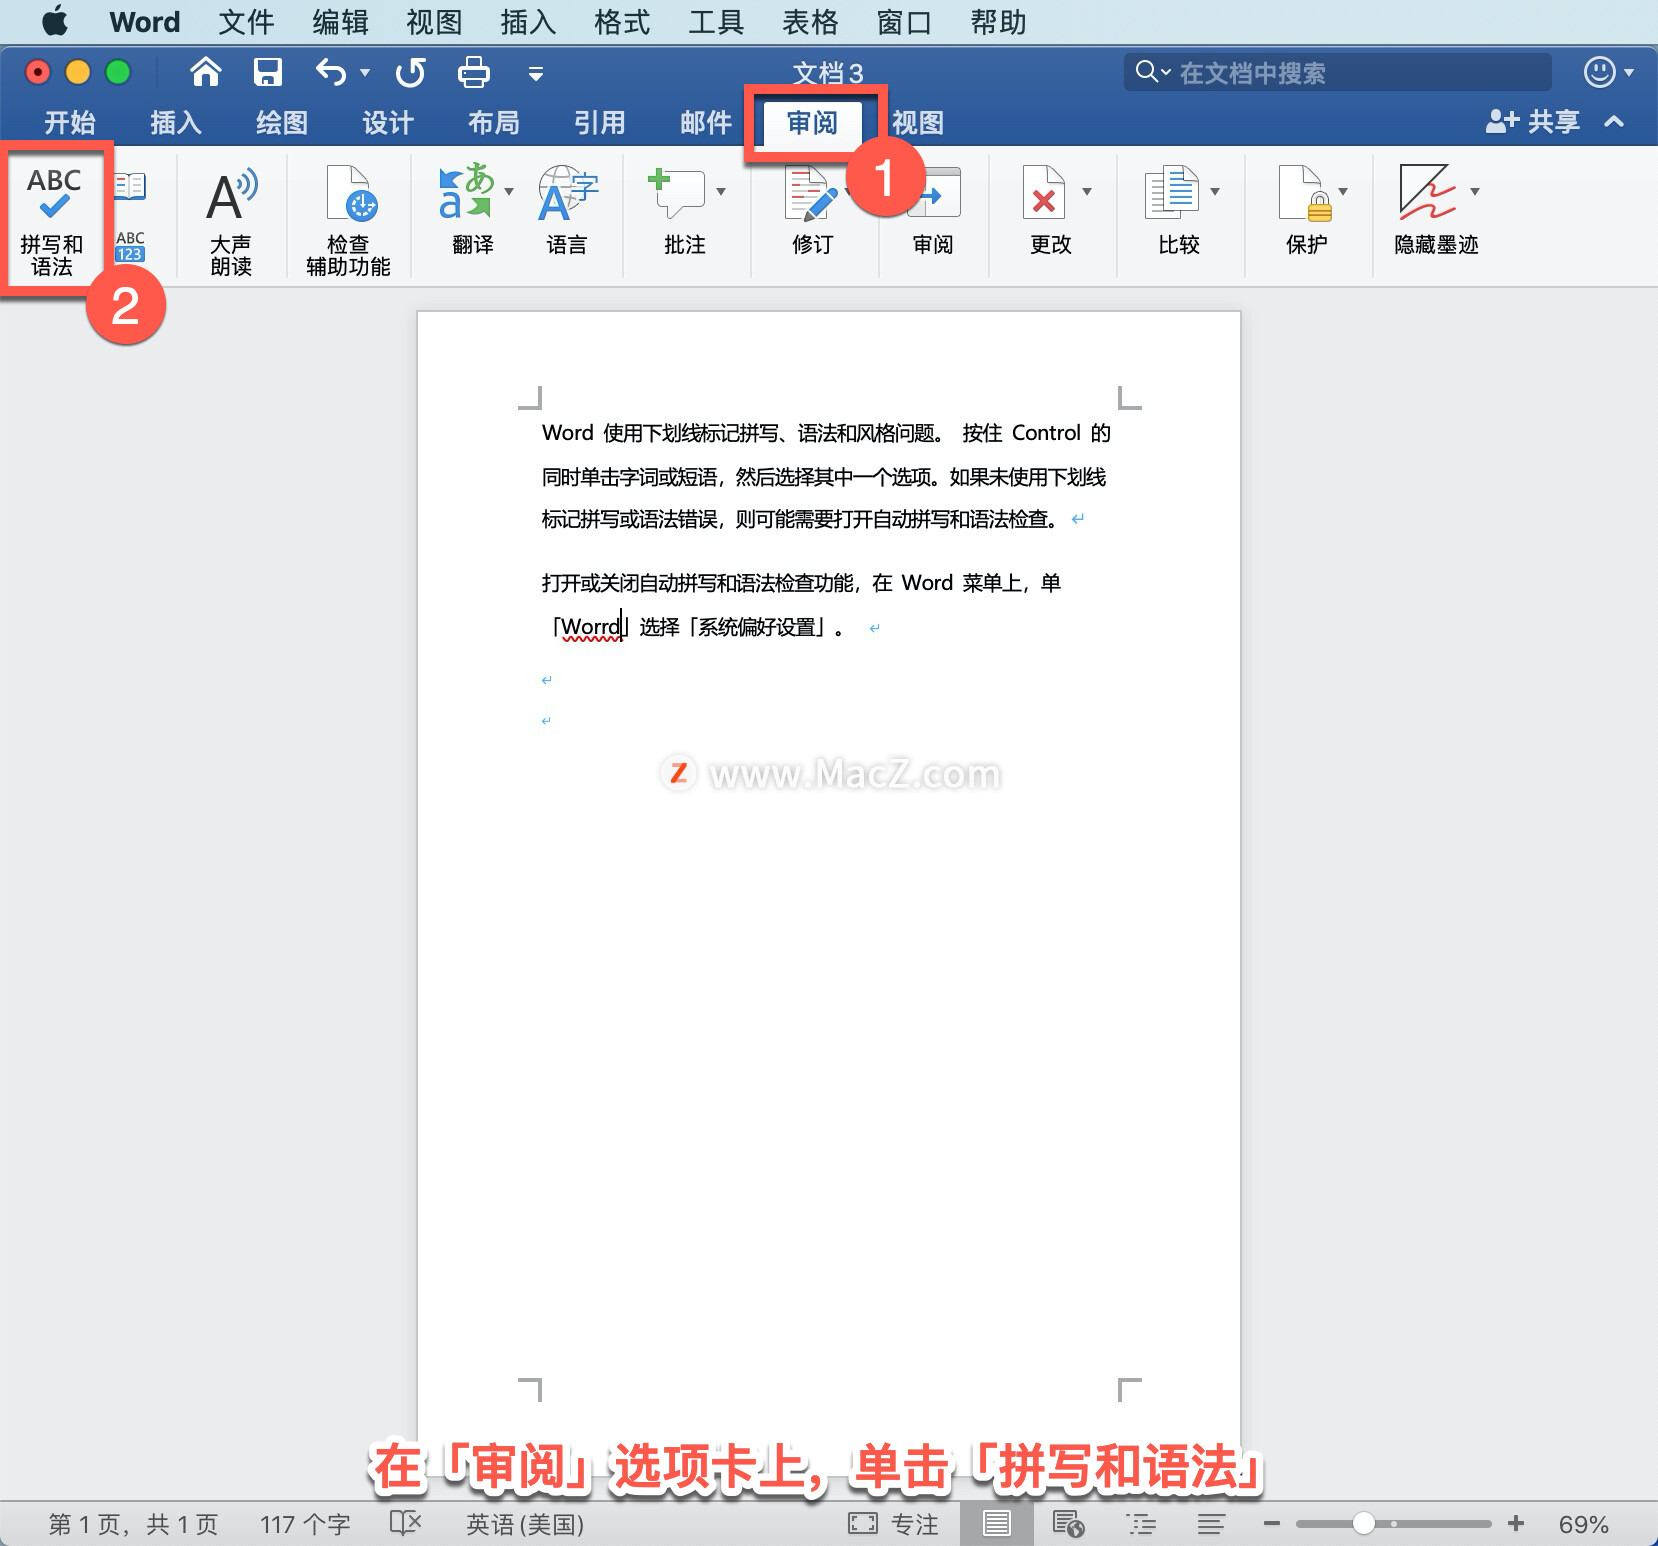Open the View (视图) ribbon tab
The image size is (1658, 1546).
tap(918, 122)
